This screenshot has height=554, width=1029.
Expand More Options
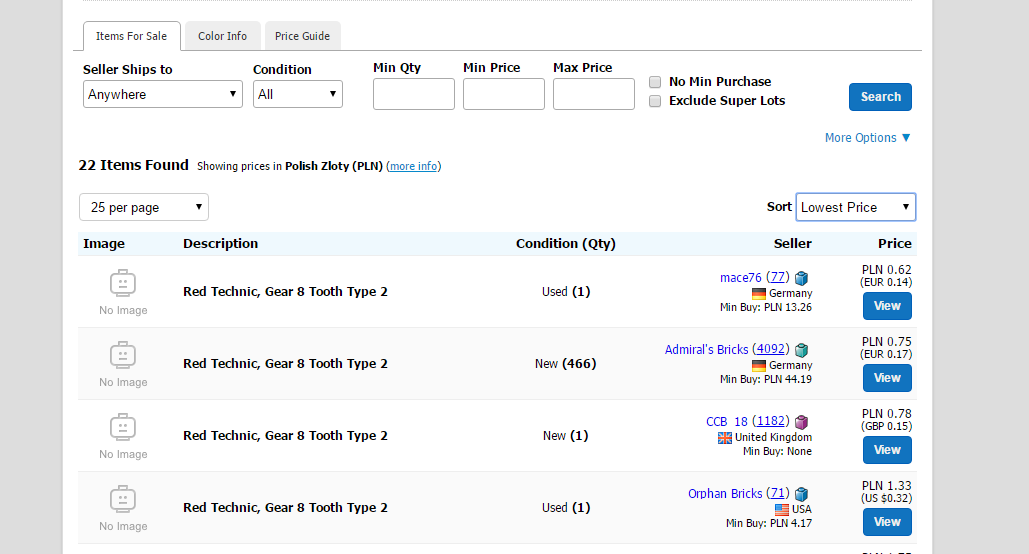tap(868, 138)
